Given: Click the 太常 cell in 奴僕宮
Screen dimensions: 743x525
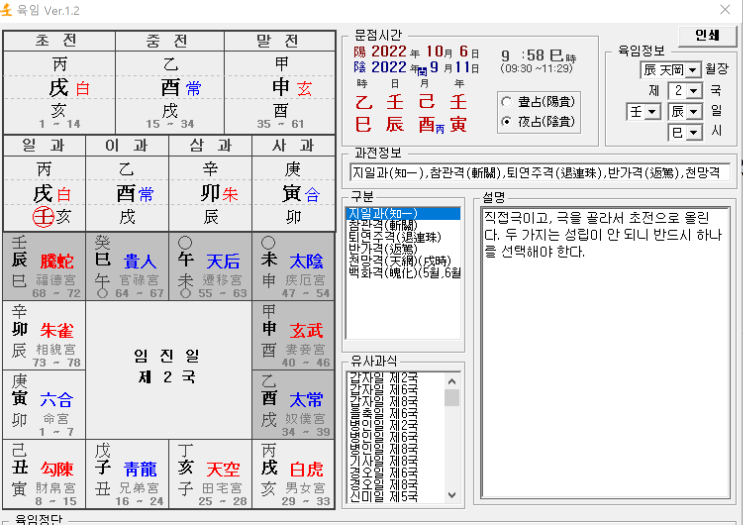Looking at the screenshot, I should (293, 404).
